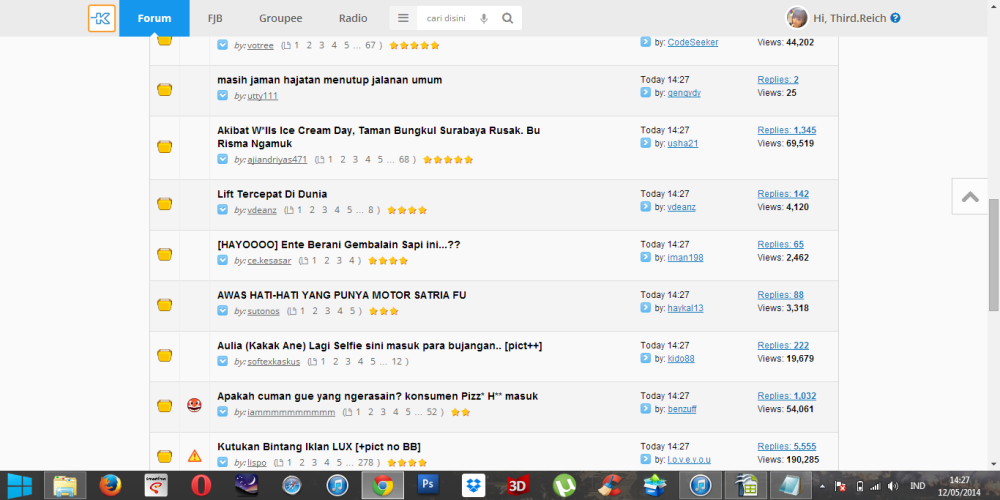Open Windows Start button
1000x500 pixels.
click(19, 486)
